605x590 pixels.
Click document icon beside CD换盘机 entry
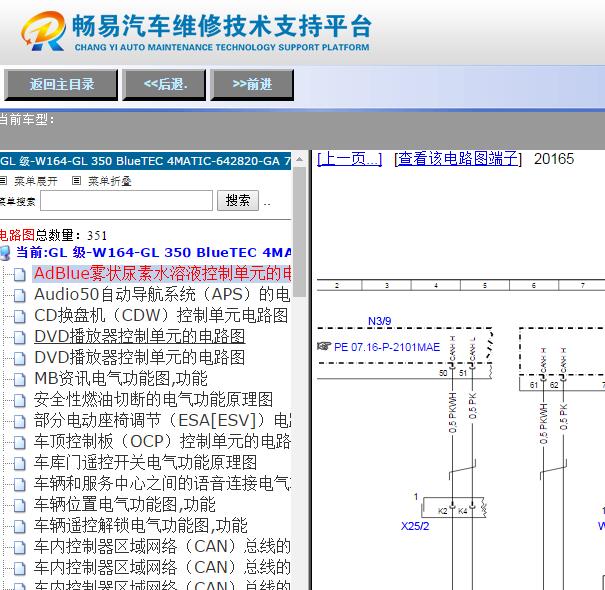pos(19,316)
